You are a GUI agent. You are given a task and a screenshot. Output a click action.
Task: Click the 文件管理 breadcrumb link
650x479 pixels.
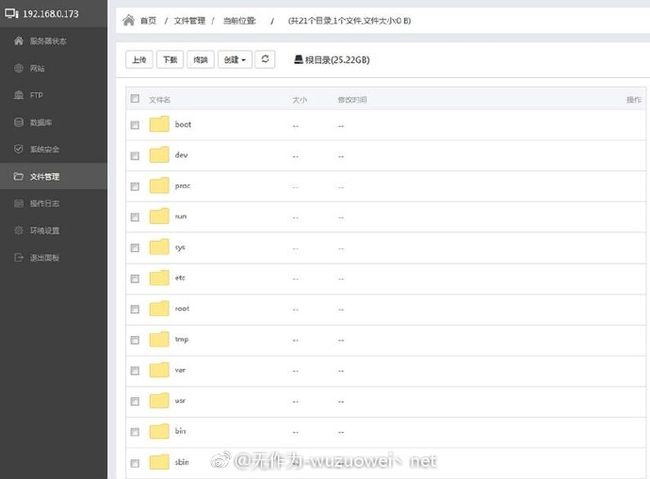(189, 21)
